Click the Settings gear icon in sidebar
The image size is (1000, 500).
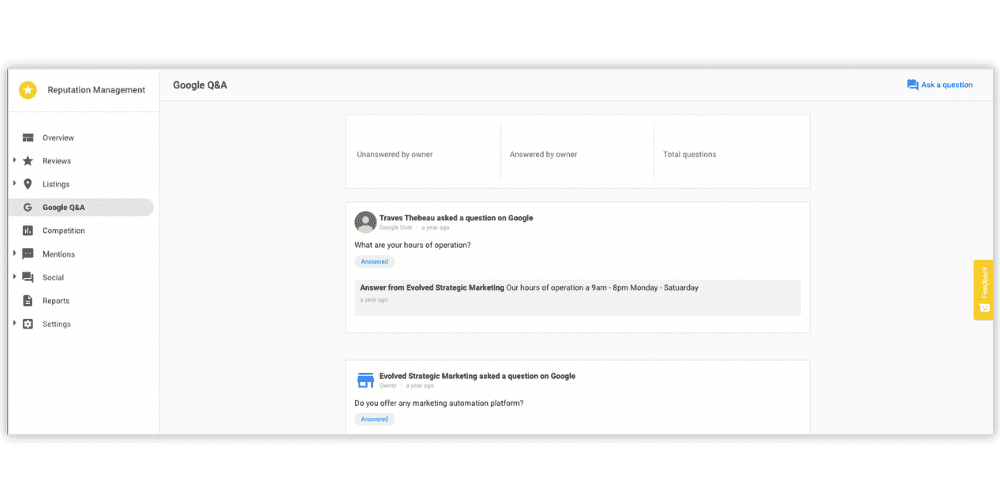(28, 324)
